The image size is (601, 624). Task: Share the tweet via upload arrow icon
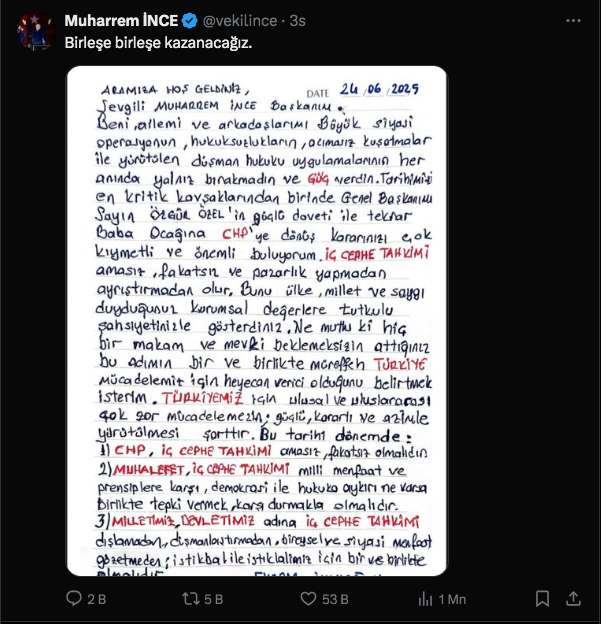[x=573, y=598]
